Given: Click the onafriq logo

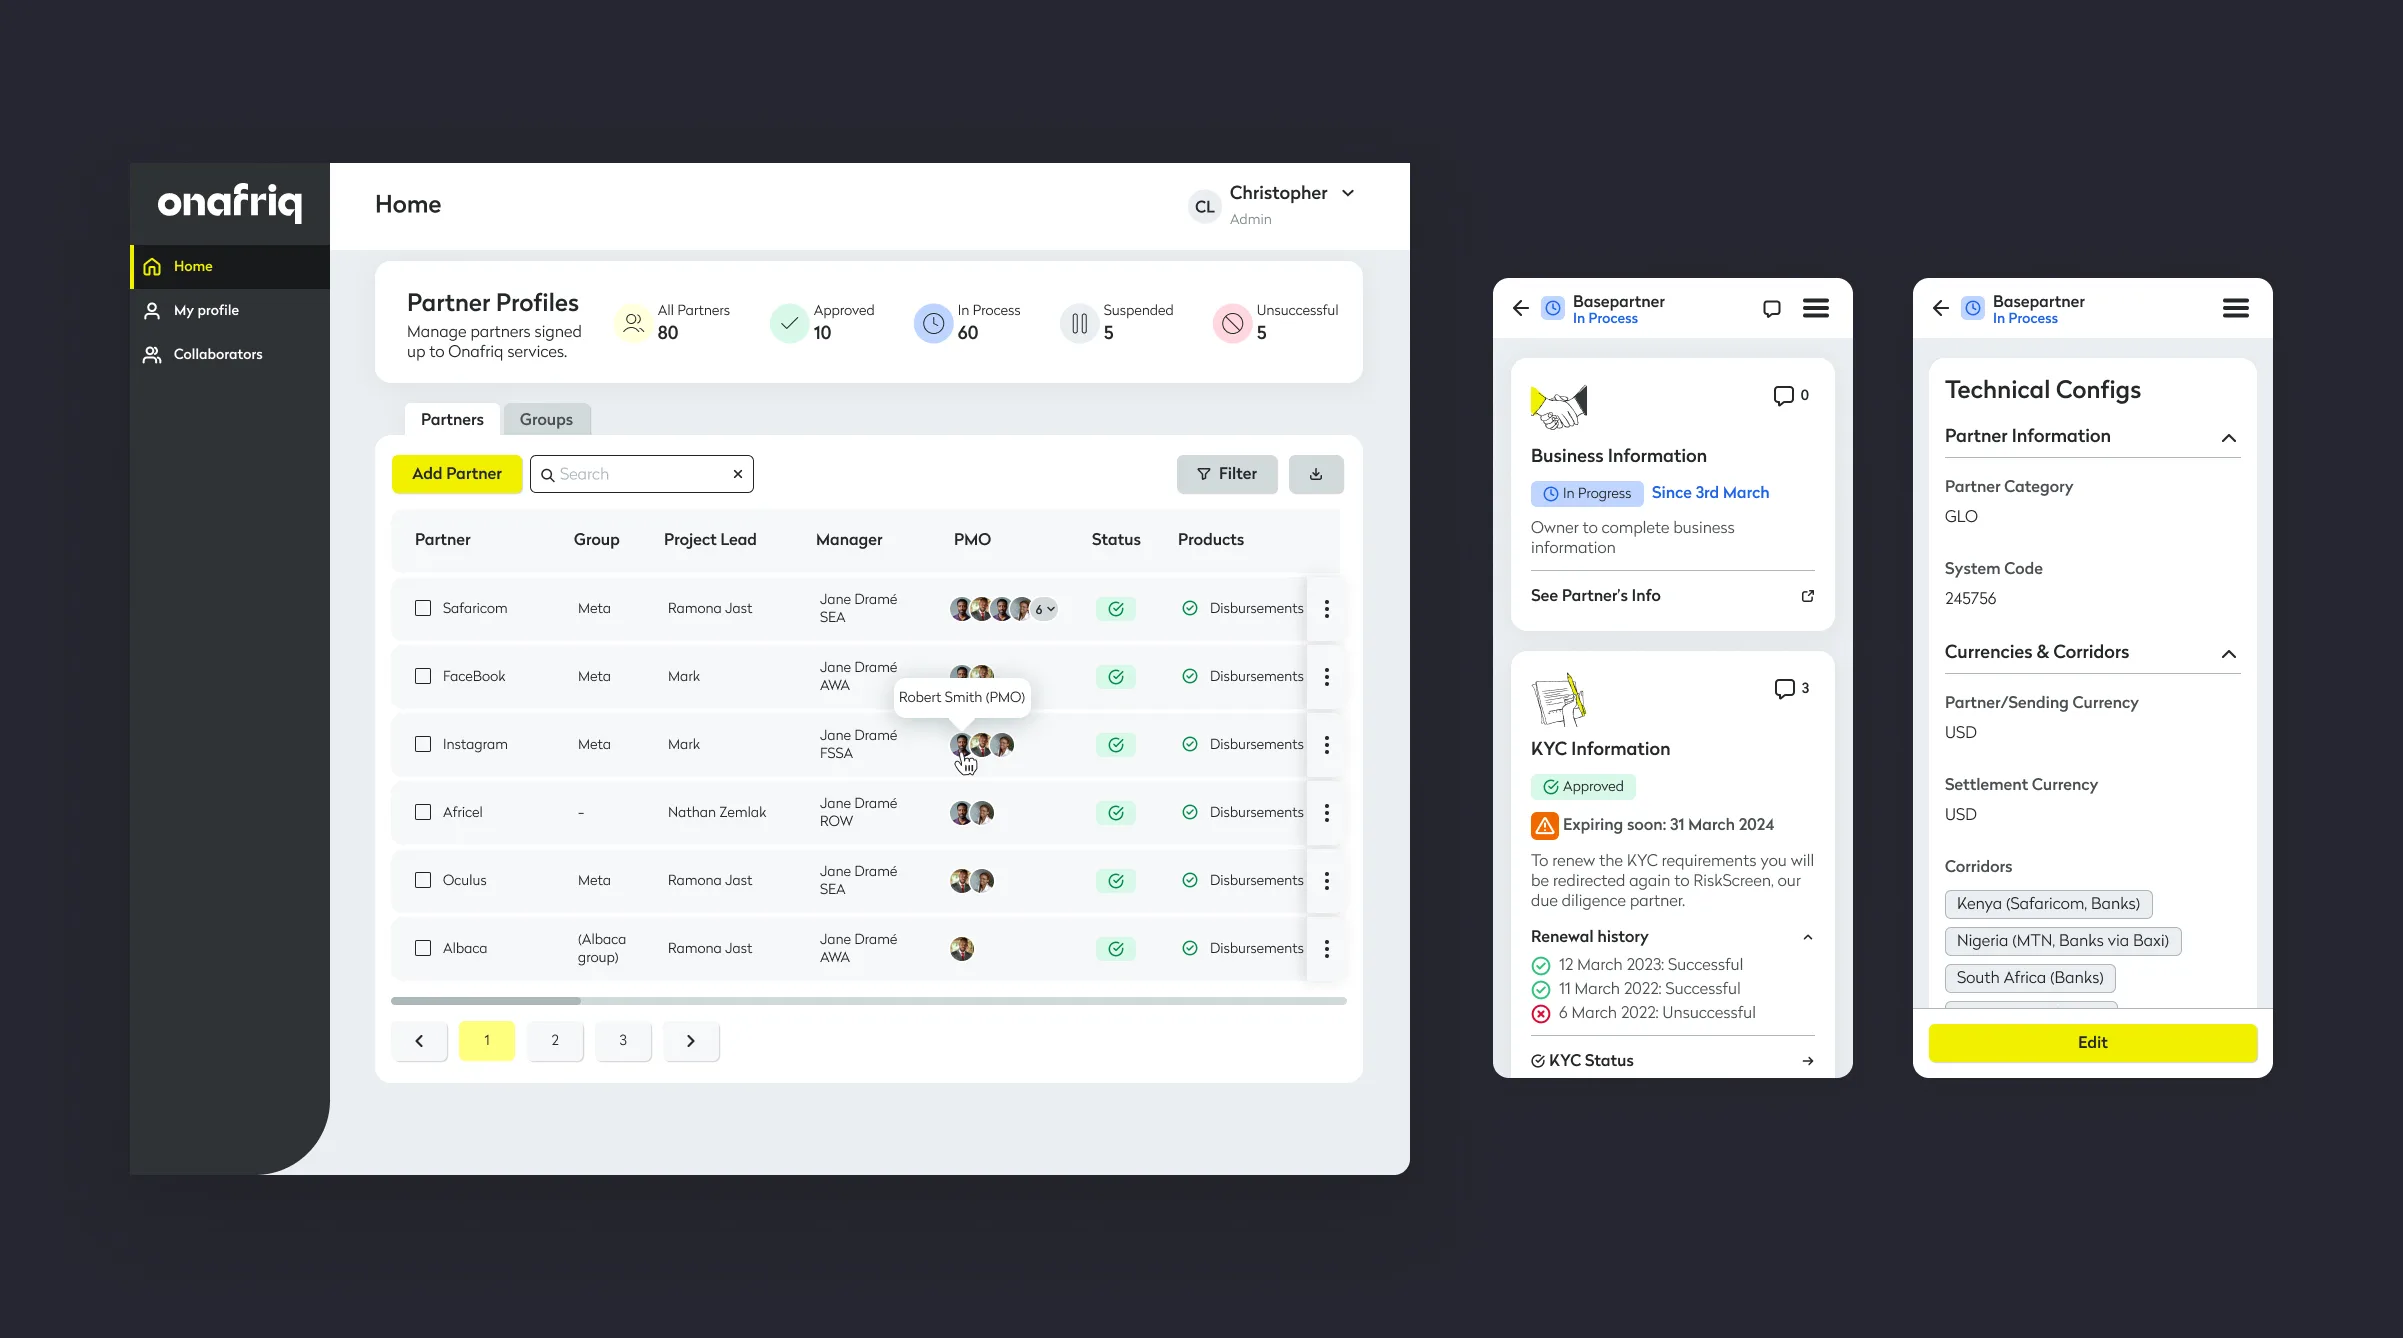Looking at the screenshot, I should [x=230, y=202].
